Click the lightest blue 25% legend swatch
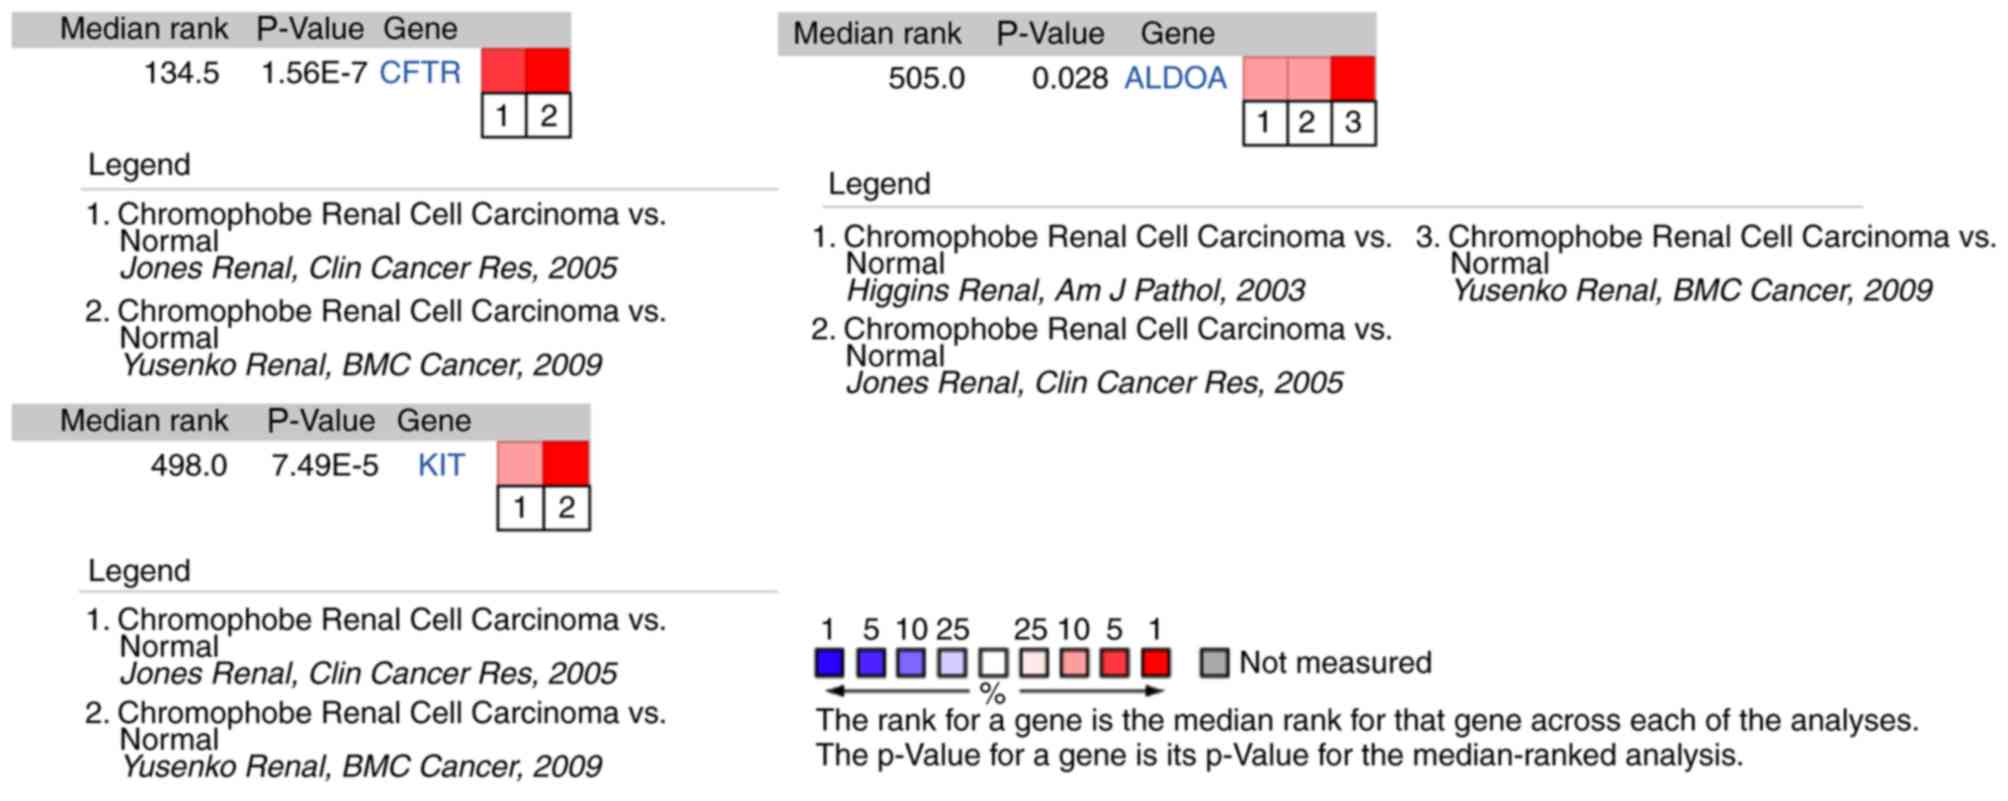Screen dimensions: 2008x801 pyautogui.click(x=951, y=663)
